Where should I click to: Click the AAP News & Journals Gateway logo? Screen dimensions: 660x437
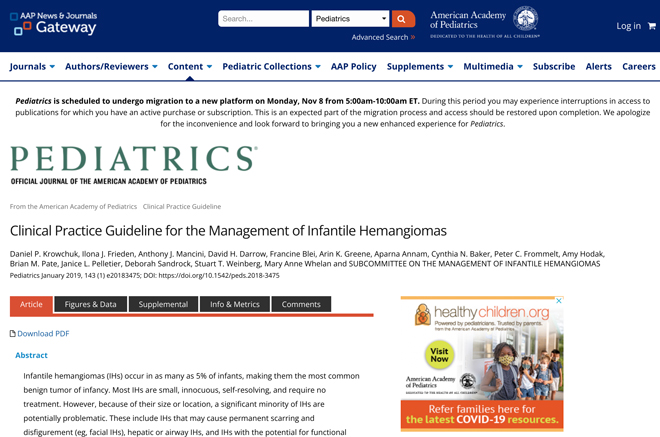[x=53, y=24]
